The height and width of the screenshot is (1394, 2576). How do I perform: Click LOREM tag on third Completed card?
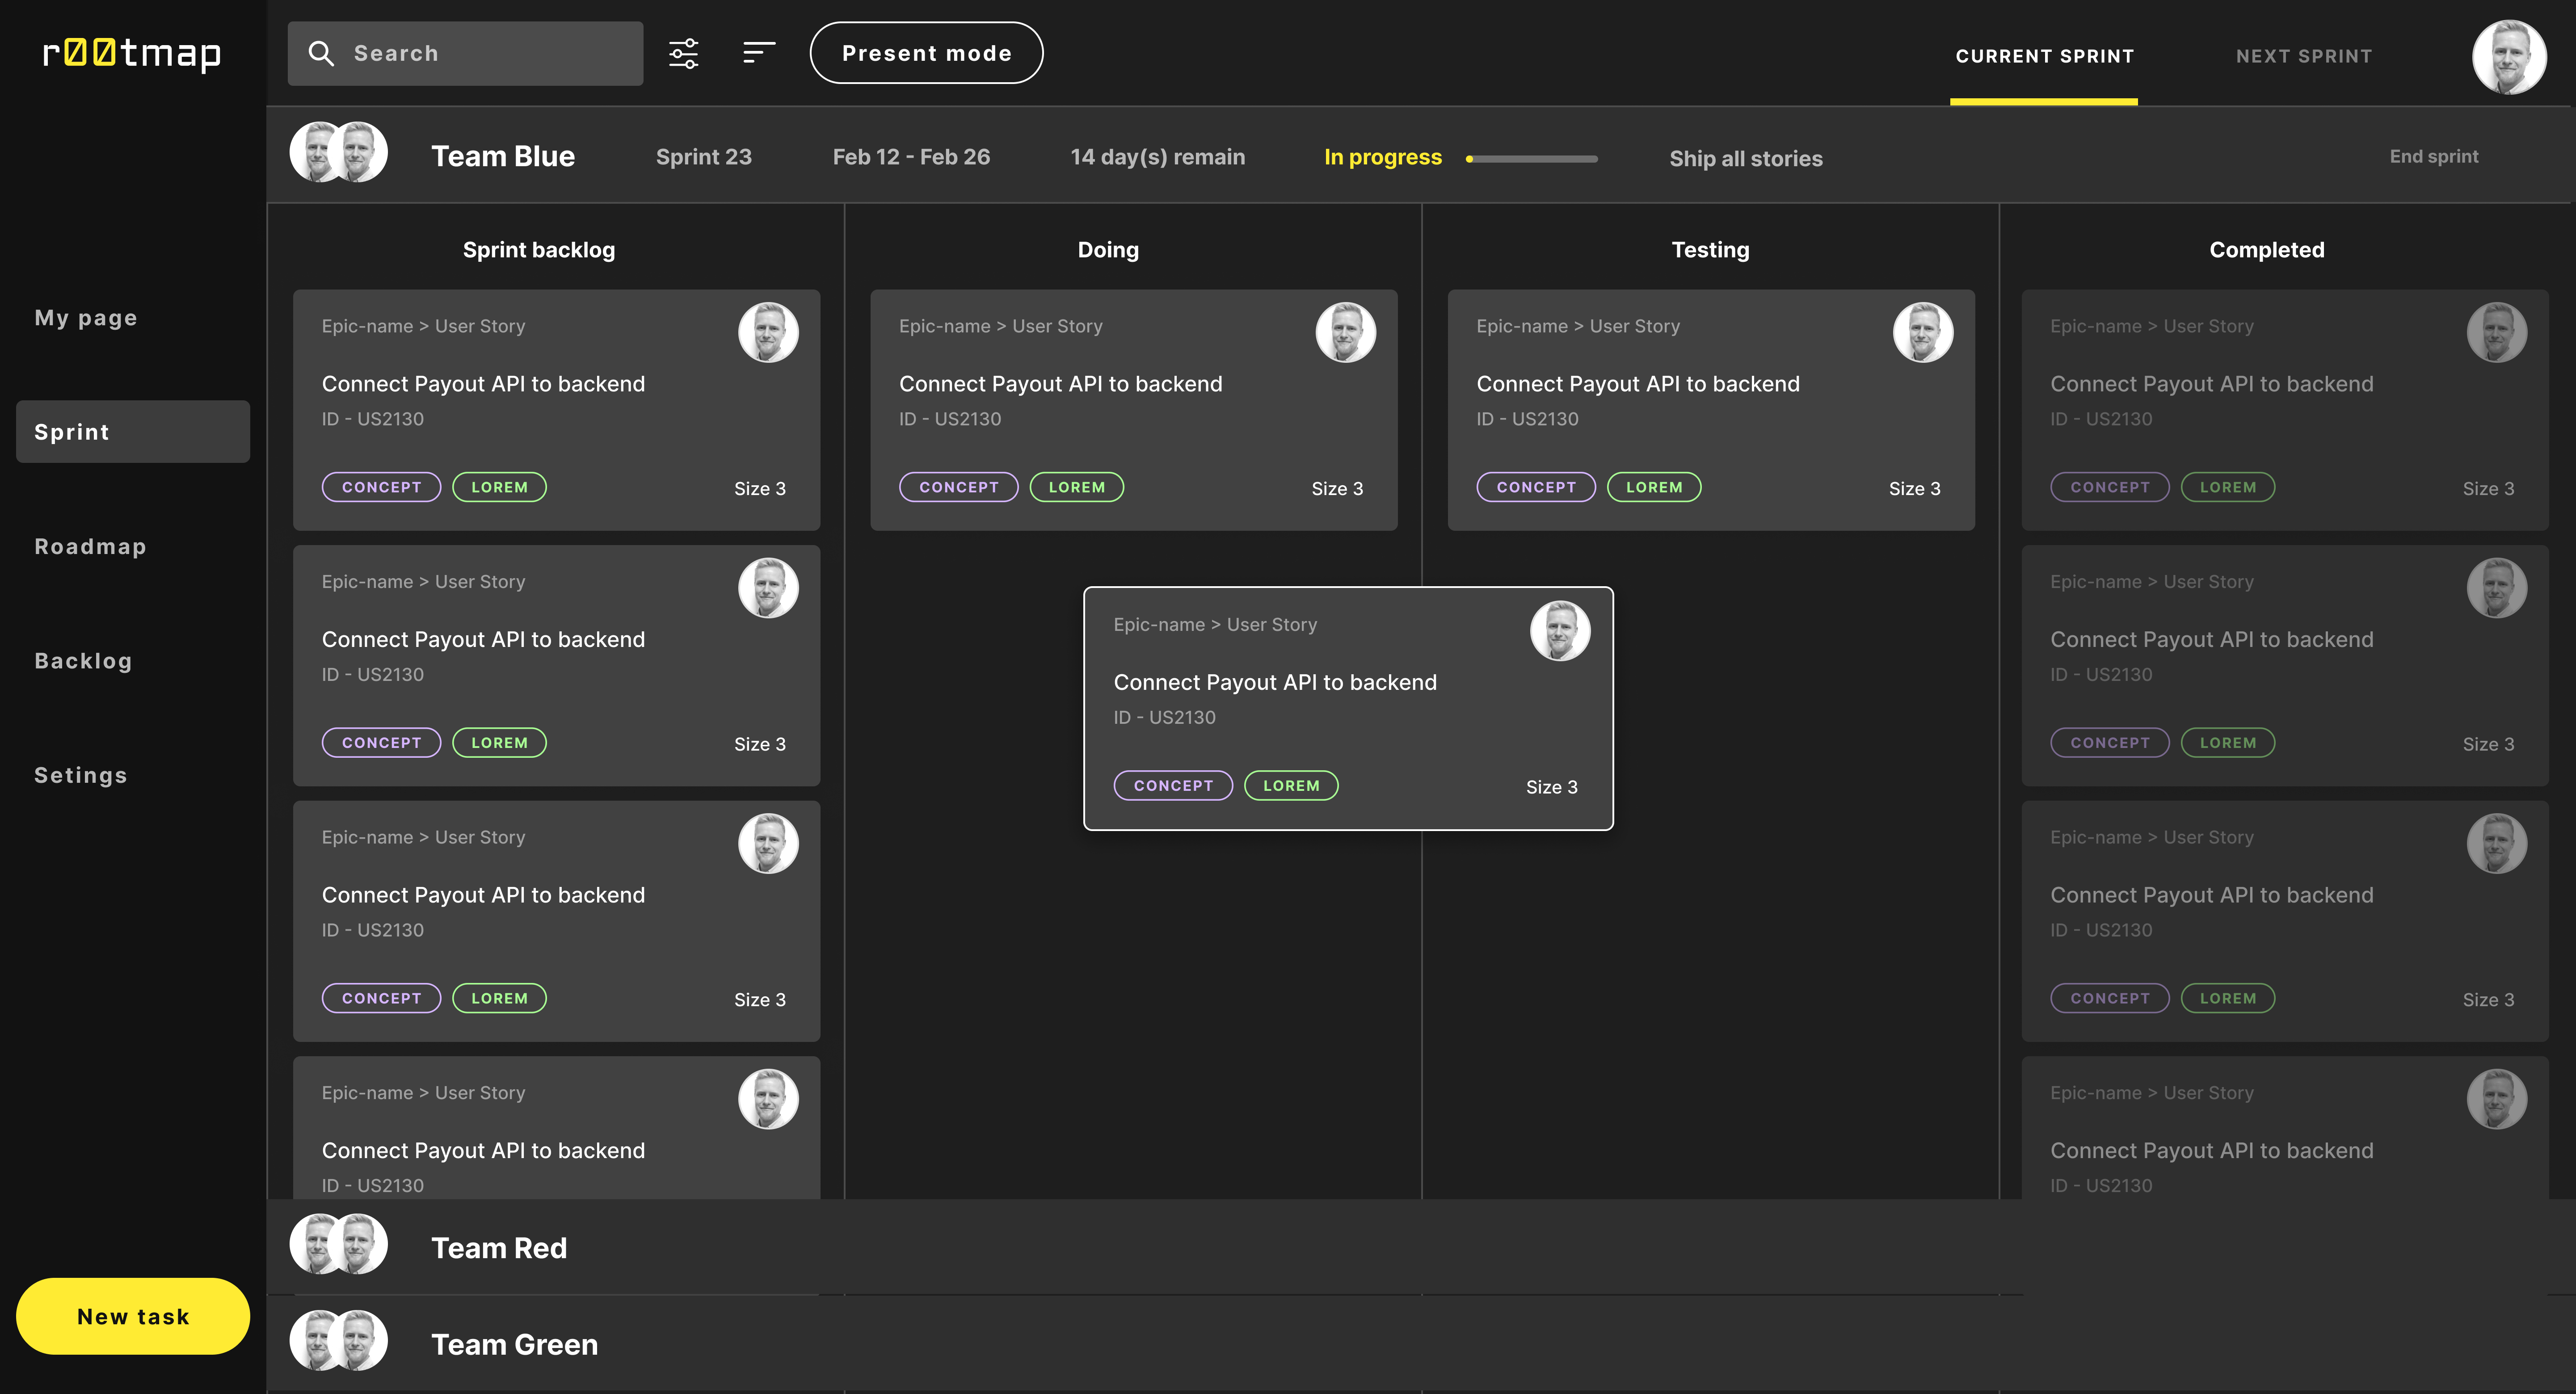click(2228, 999)
